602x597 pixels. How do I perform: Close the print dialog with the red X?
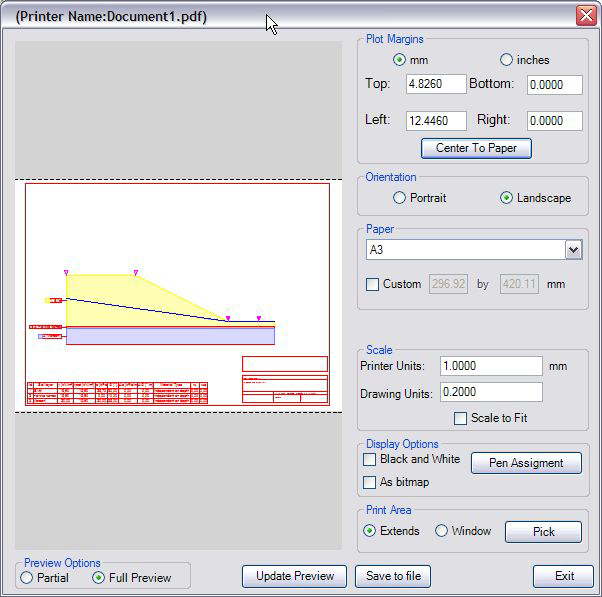pos(586,16)
